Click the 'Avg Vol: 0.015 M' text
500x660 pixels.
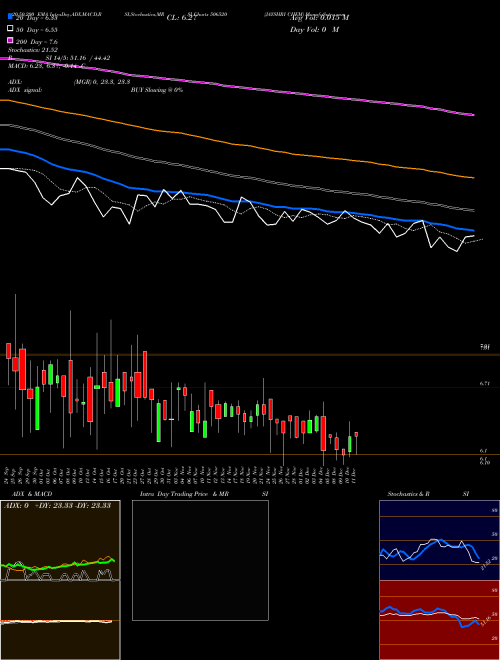point(319,17)
